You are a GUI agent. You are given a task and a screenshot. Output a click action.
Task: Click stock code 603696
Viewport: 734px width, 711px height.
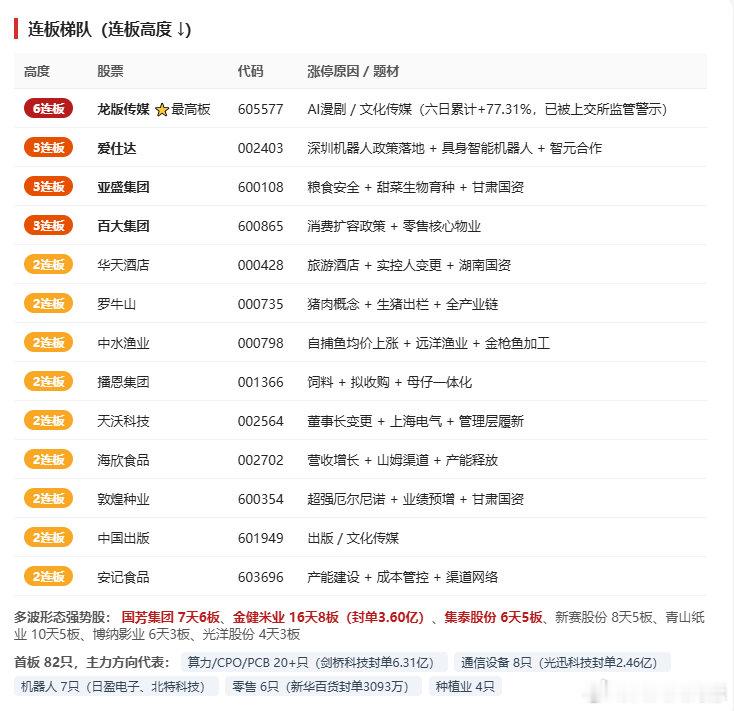(260, 577)
